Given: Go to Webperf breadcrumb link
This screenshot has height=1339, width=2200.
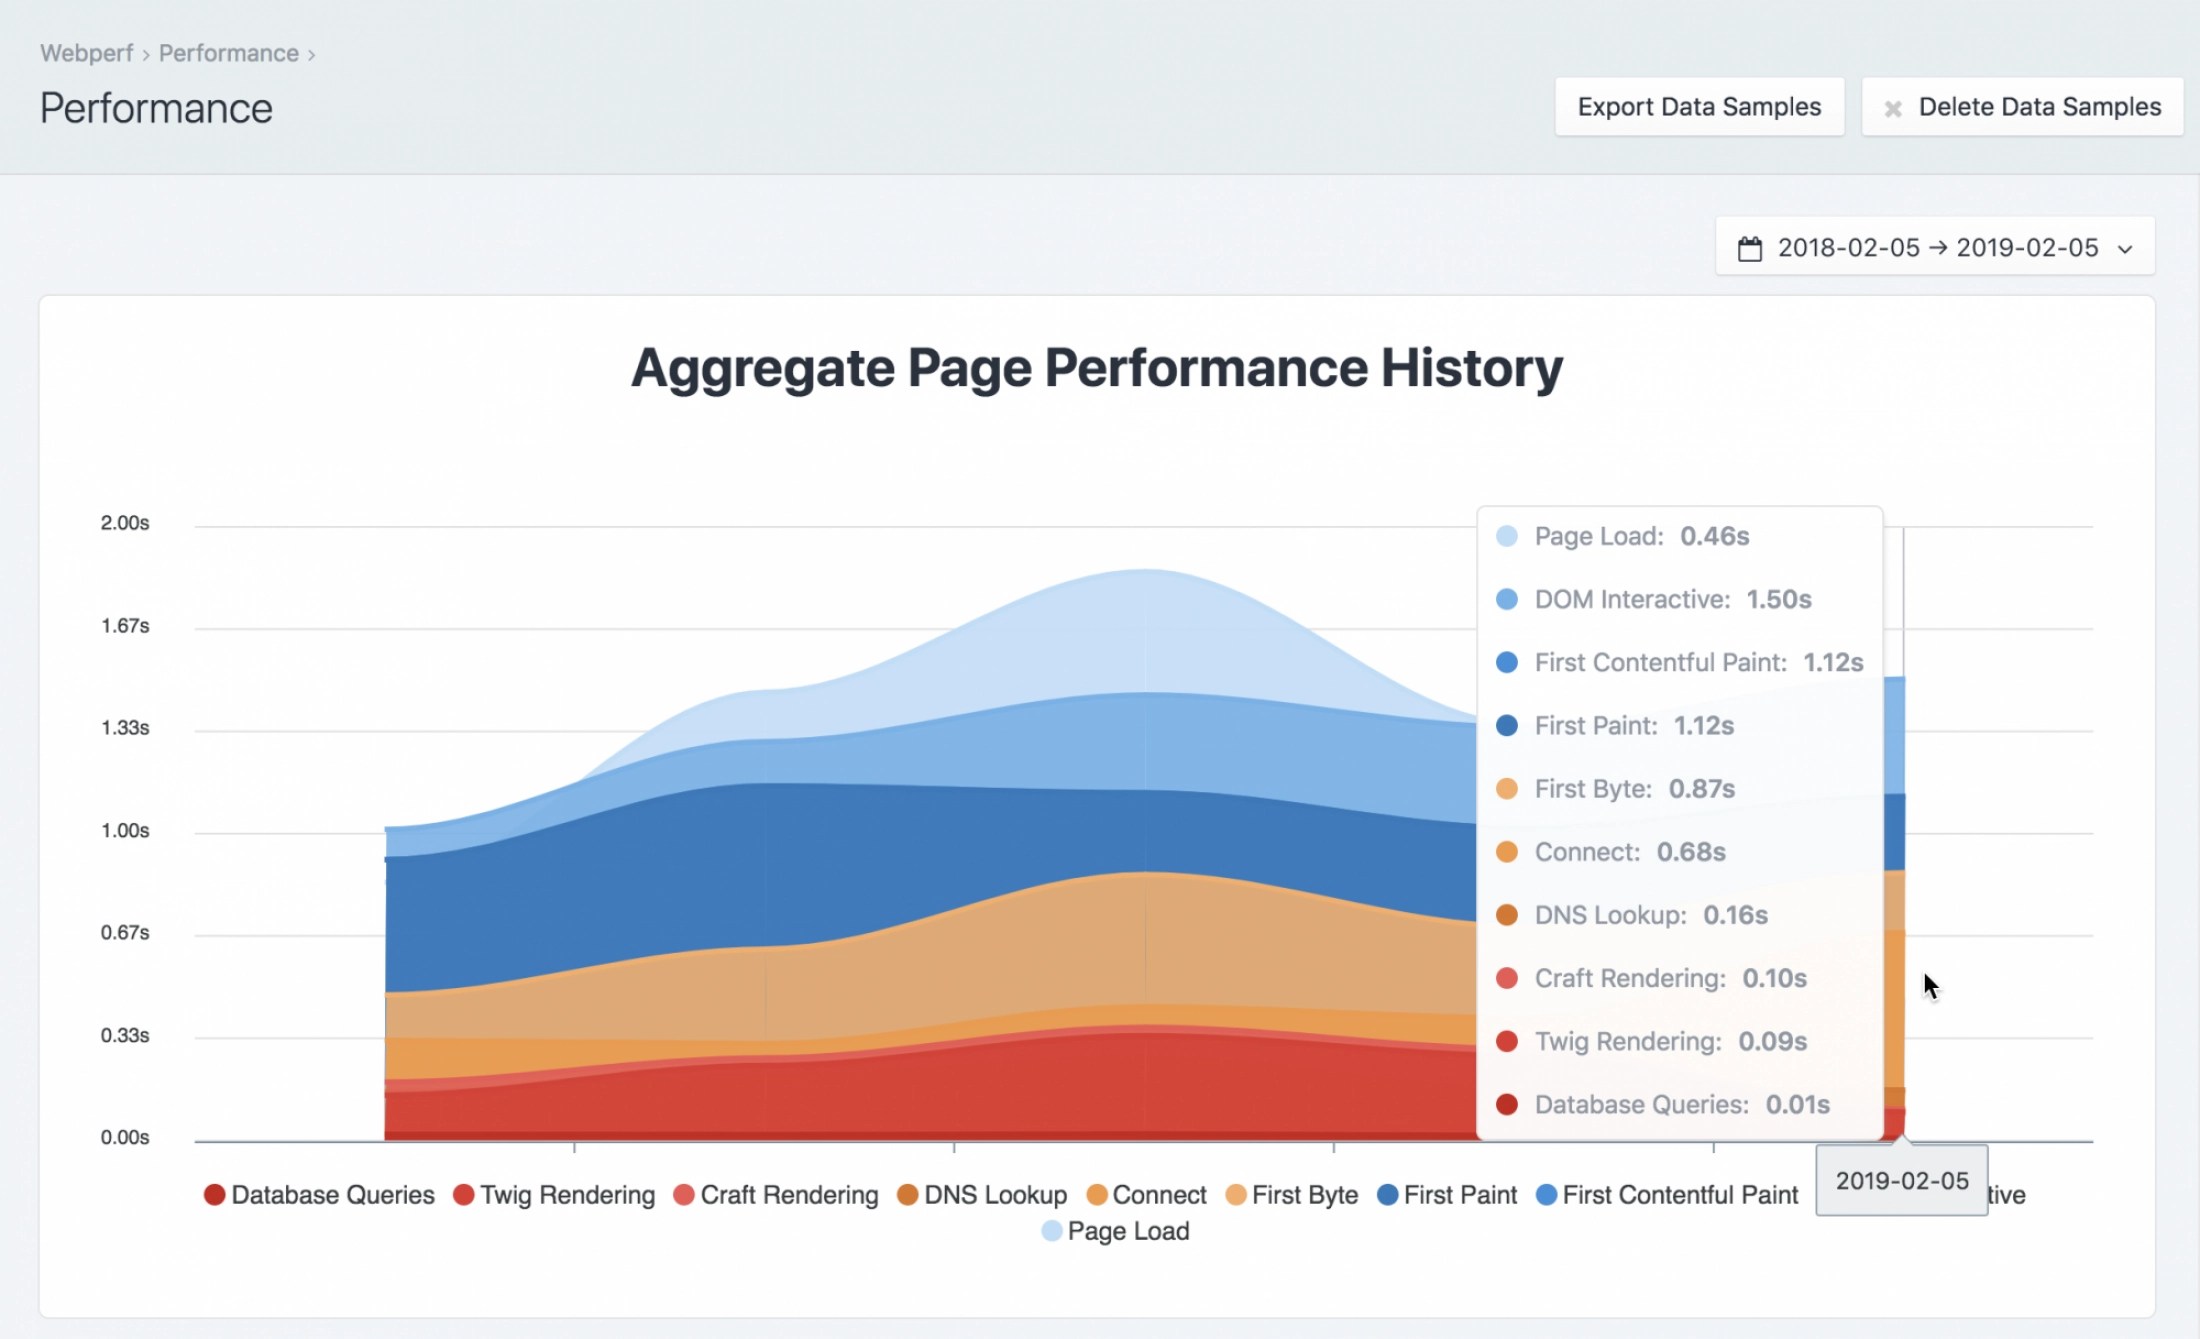Looking at the screenshot, I should point(86,53).
